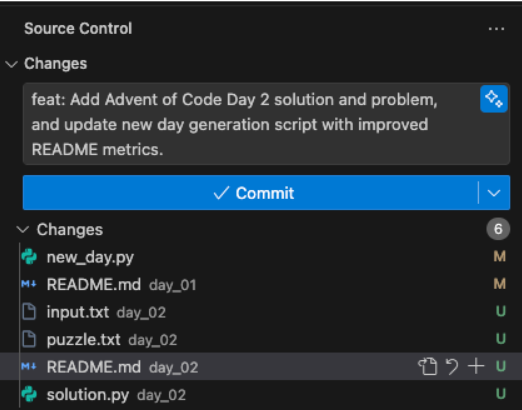Select puzzle.txt day_02 entry
Screen dimensions: 522x410
click(261, 339)
